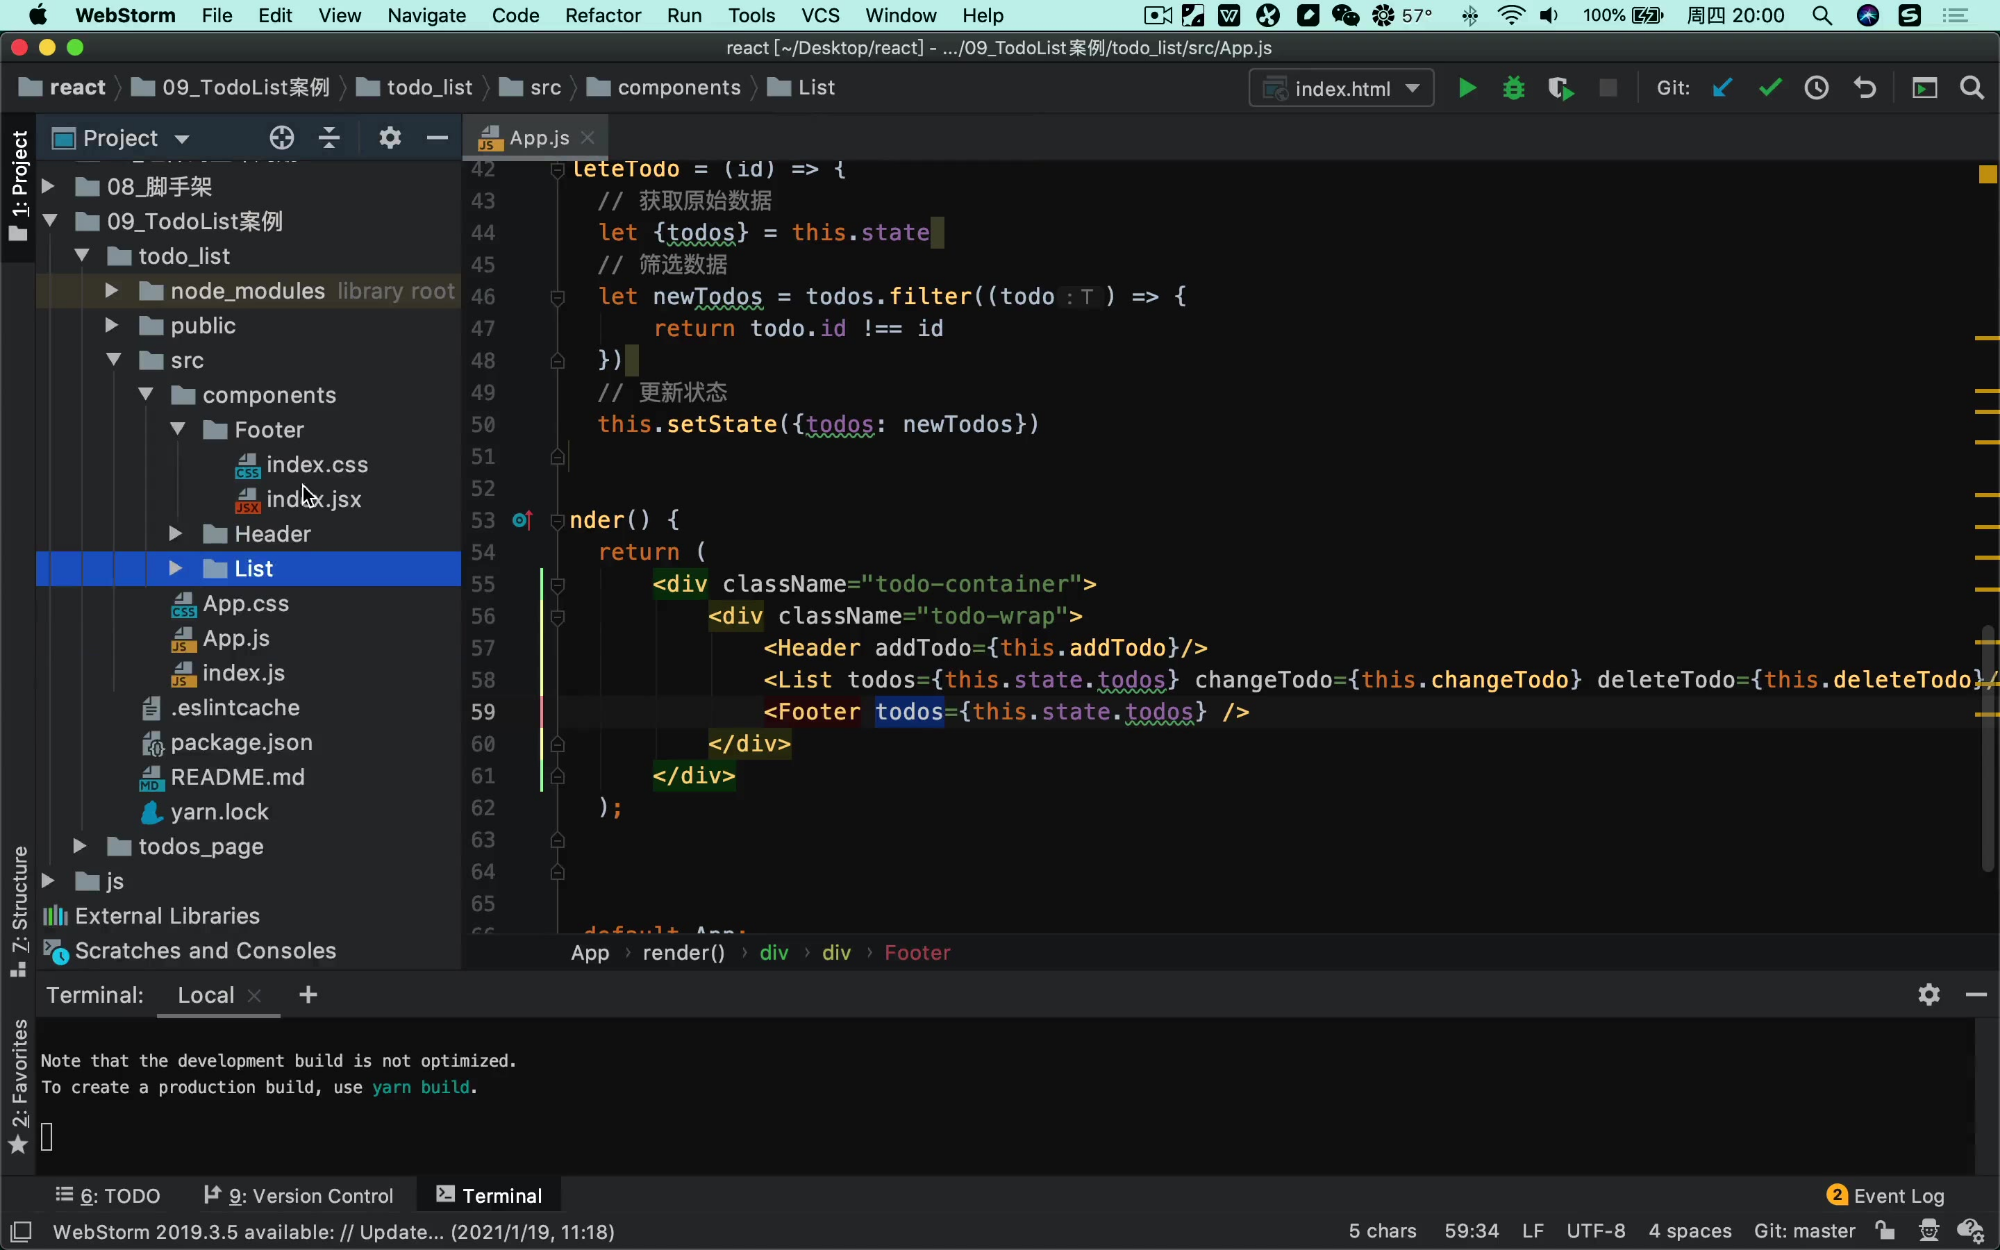Update project via Git blue arrow
The width and height of the screenshot is (2000, 1250).
click(x=1722, y=88)
